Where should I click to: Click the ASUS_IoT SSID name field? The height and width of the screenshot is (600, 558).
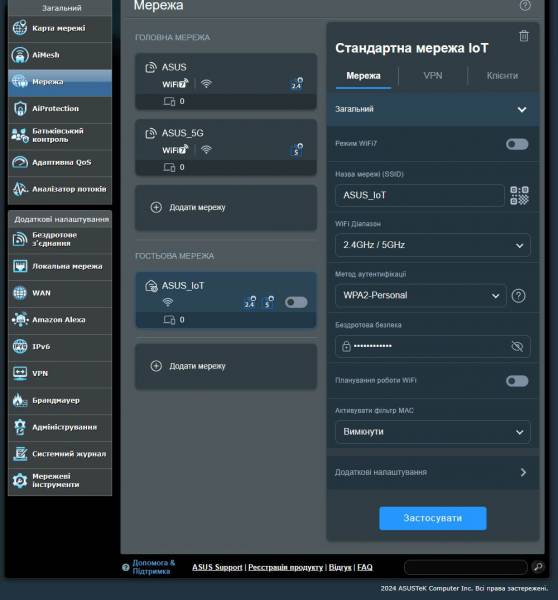(419, 195)
